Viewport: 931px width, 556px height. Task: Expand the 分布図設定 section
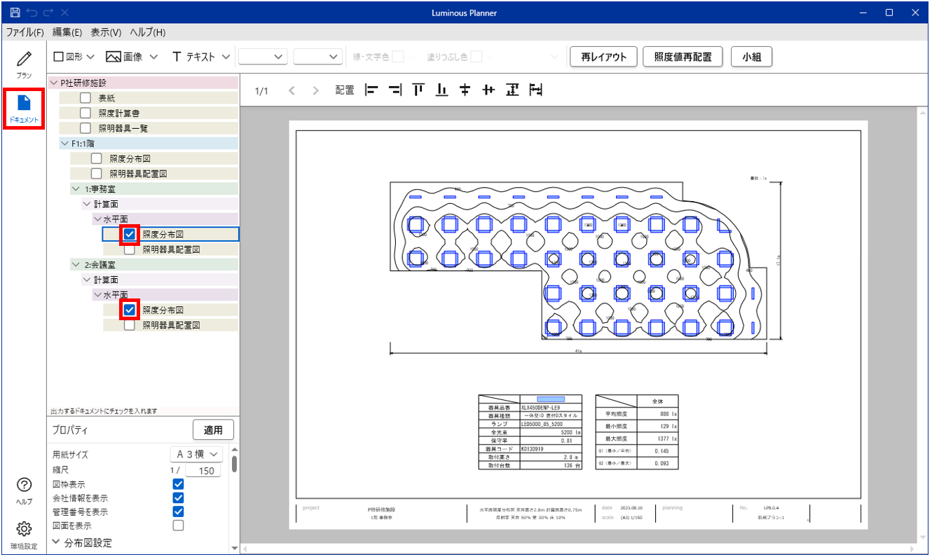point(57,543)
